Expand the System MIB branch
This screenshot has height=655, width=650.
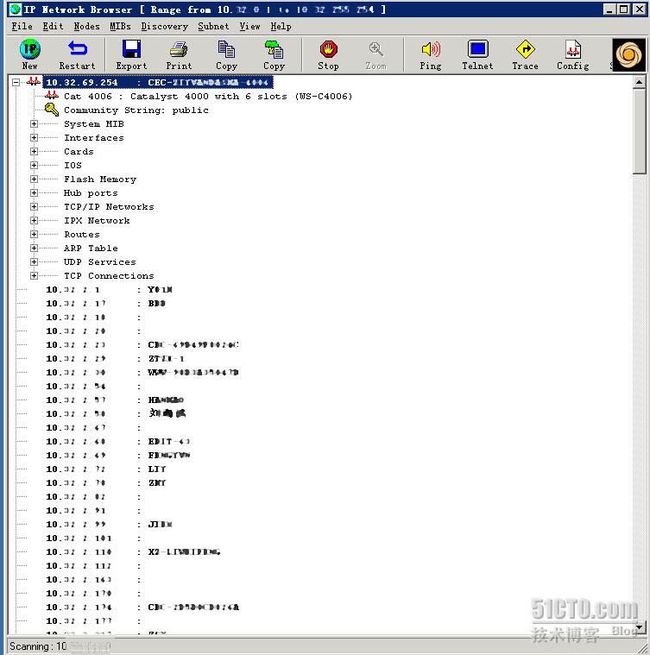(x=34, y=124)
